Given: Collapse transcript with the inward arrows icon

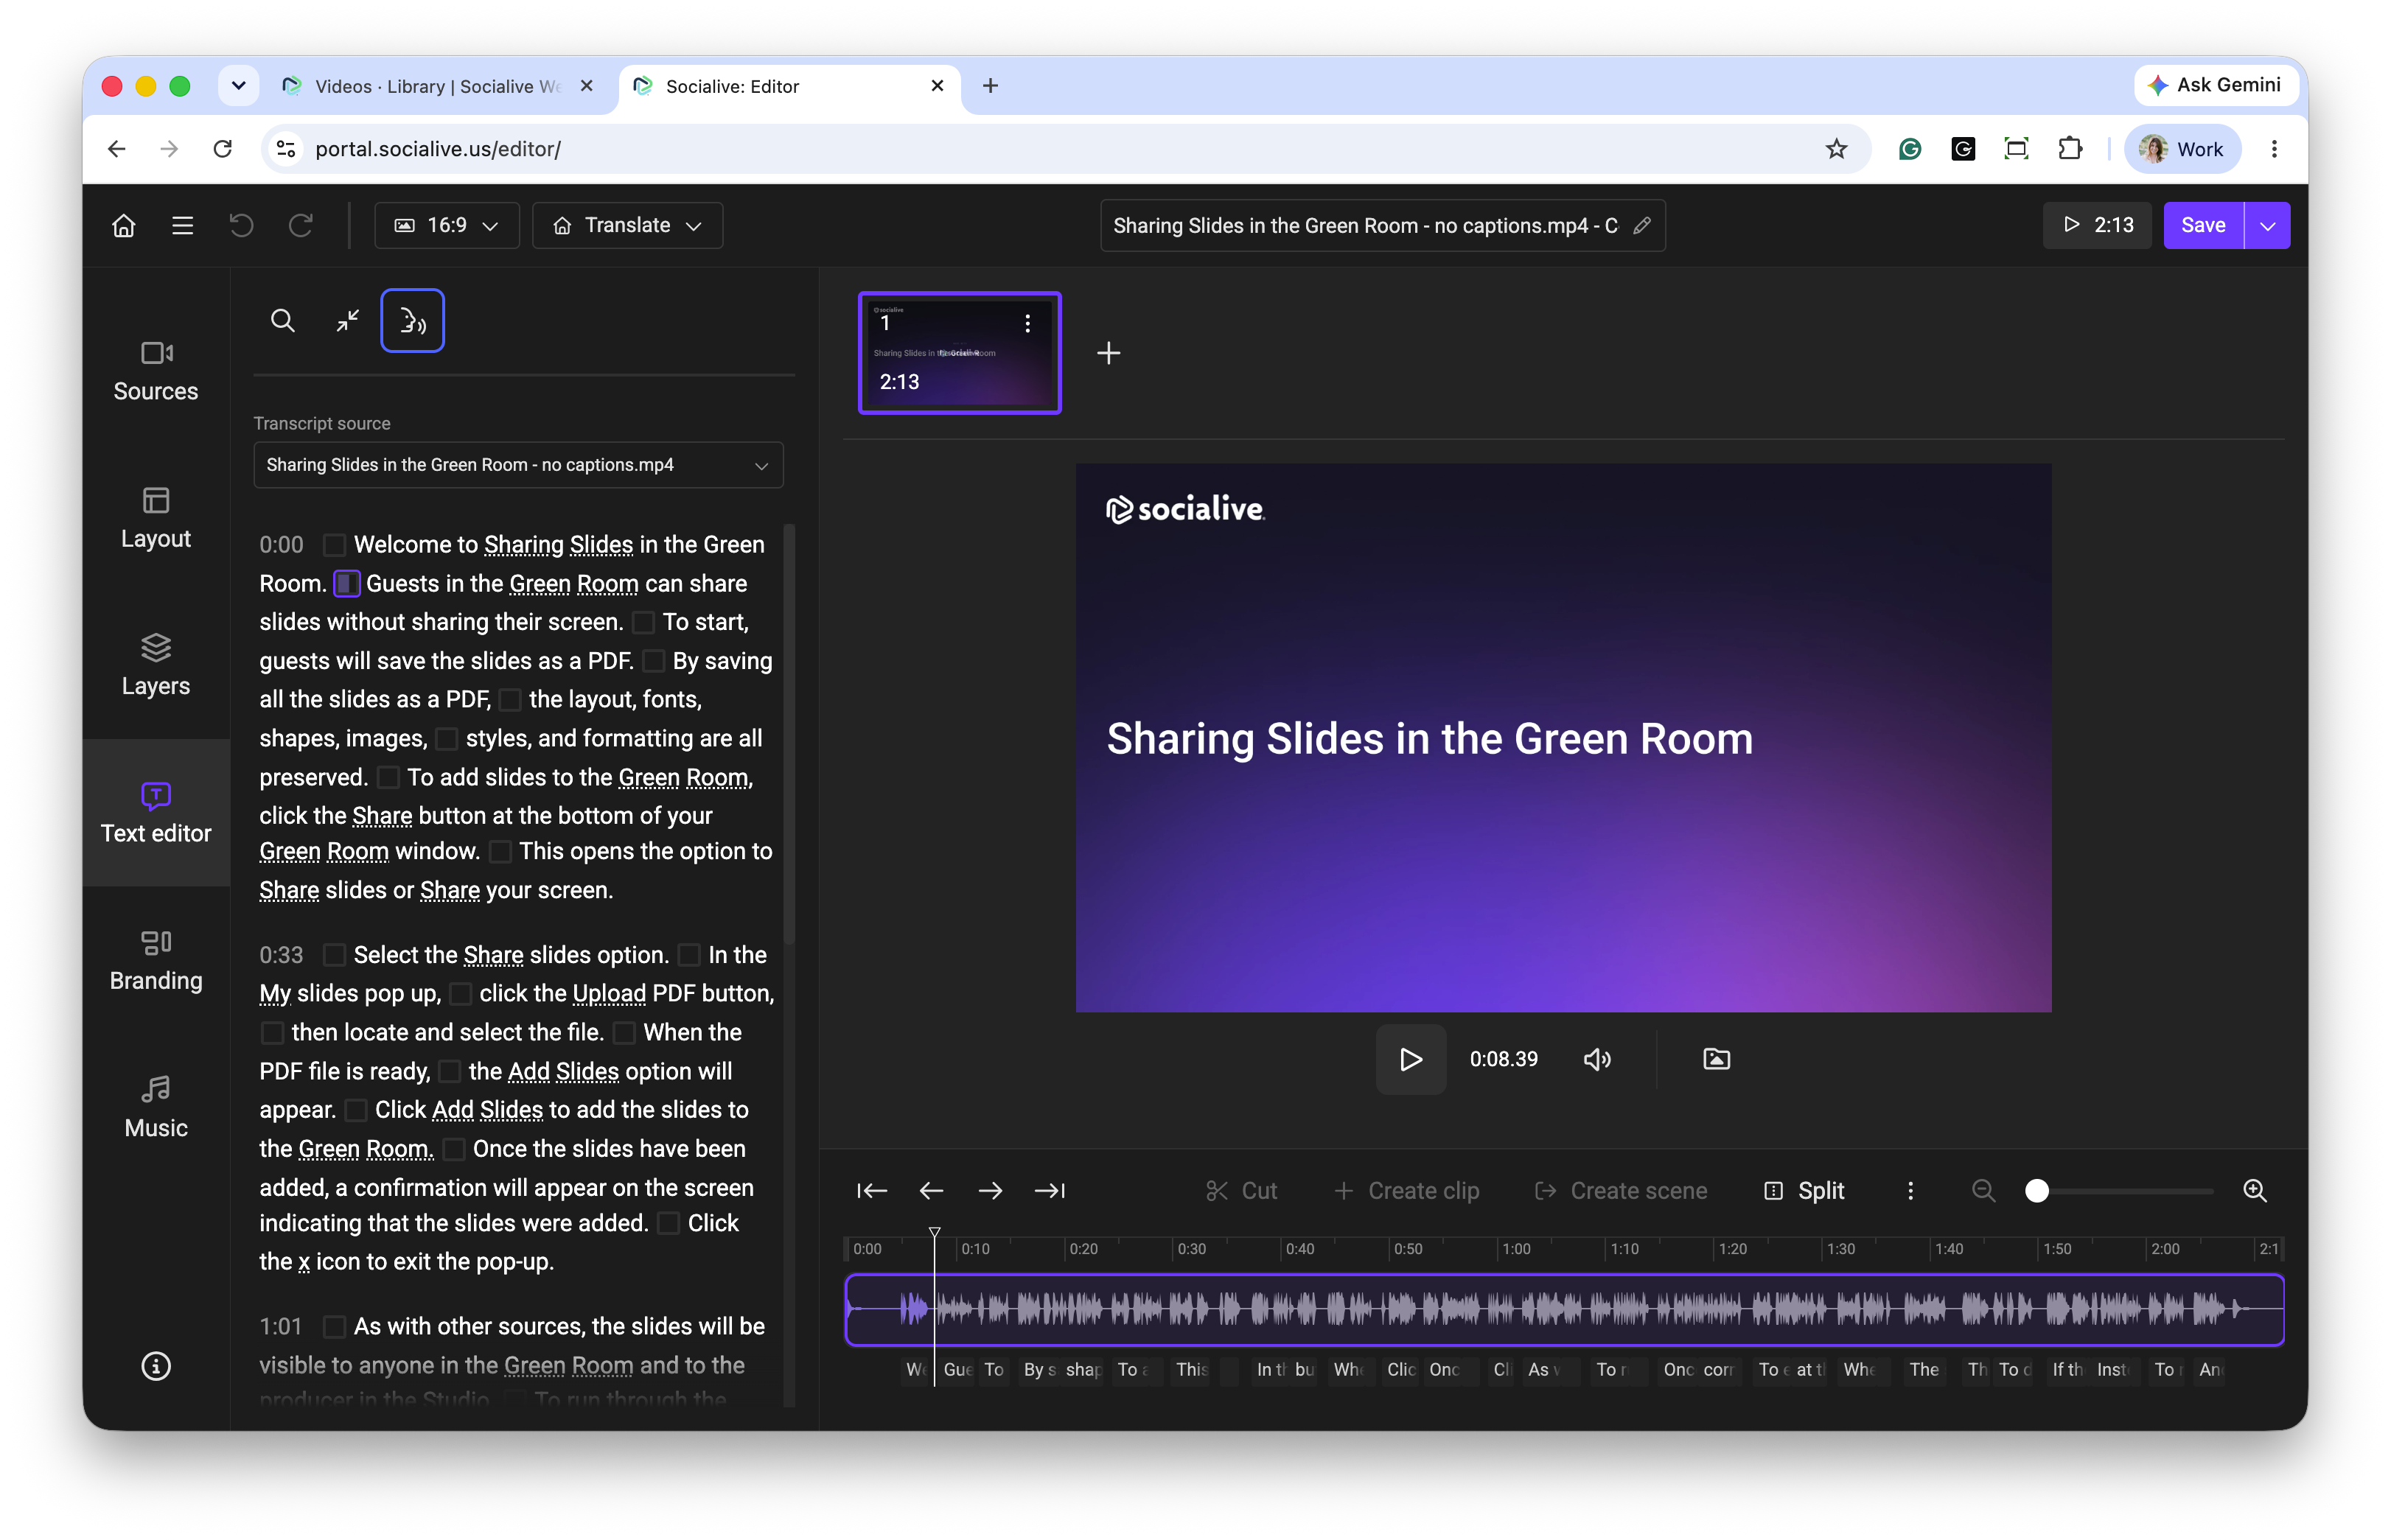Looking at the screenshot, I should [x=347, y=321].
